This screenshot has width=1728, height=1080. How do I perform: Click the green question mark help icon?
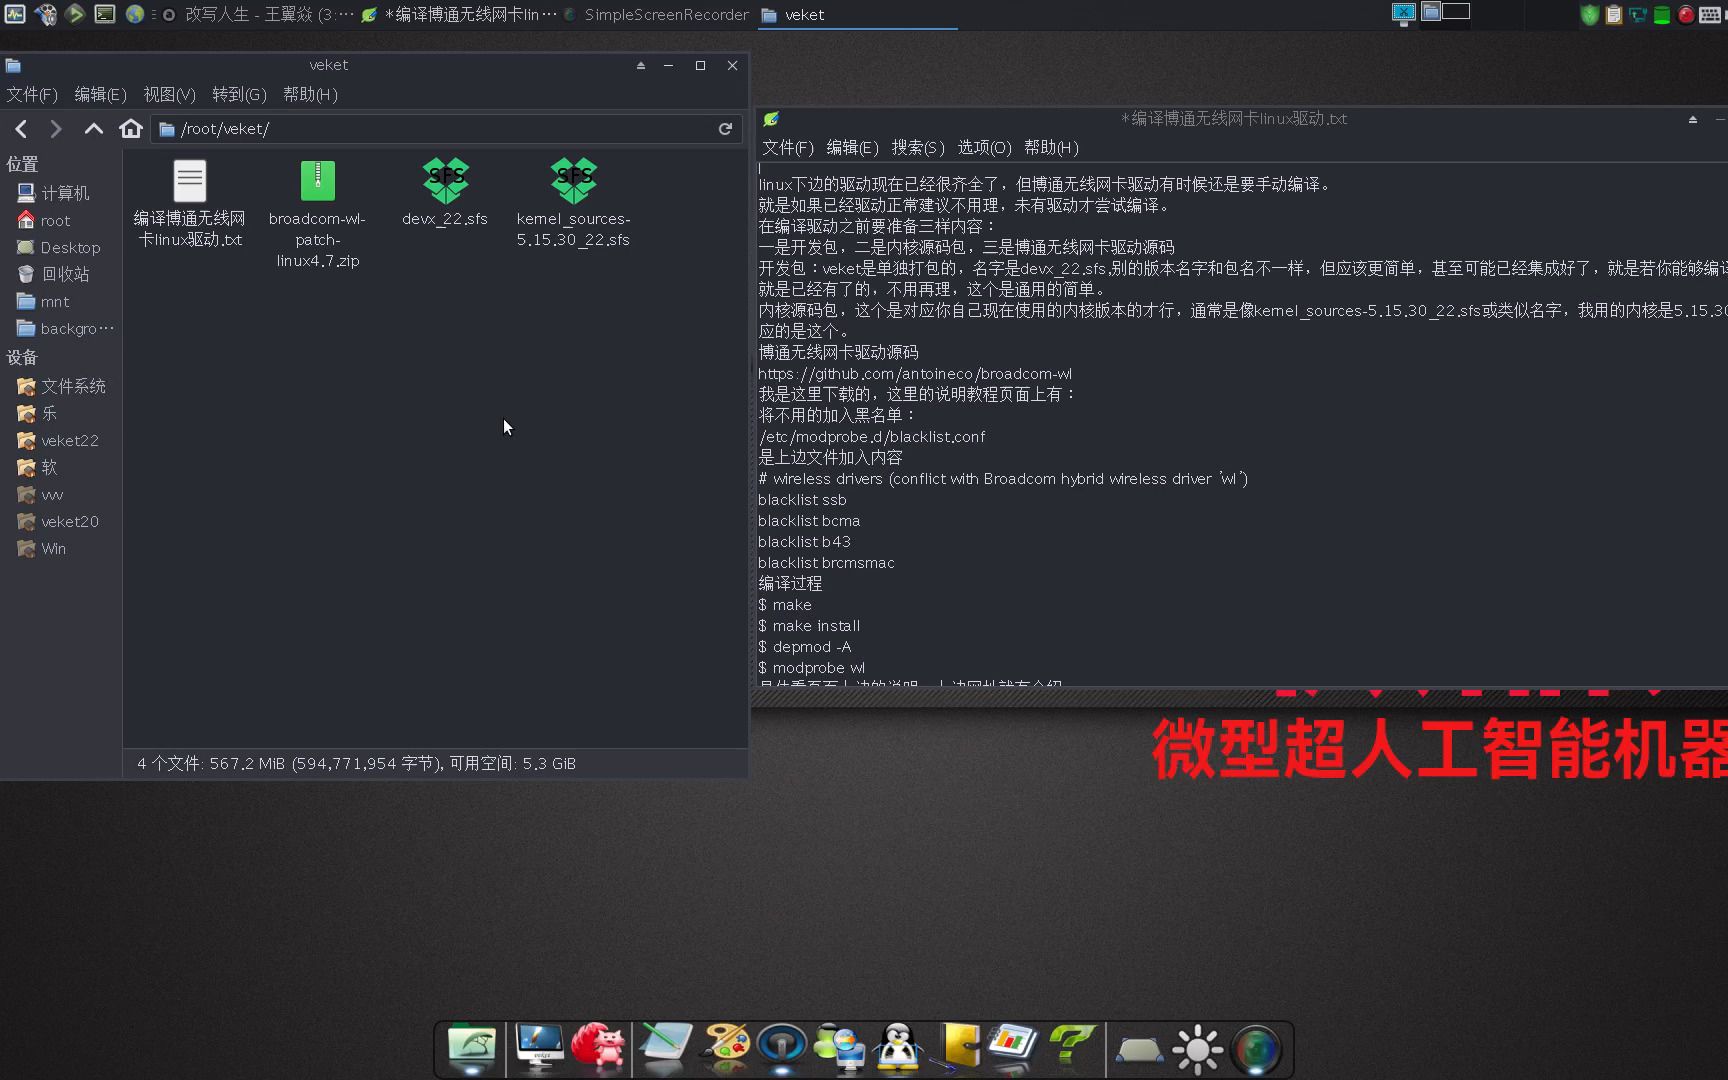pyautogui.click(x=1072, y=1048)
